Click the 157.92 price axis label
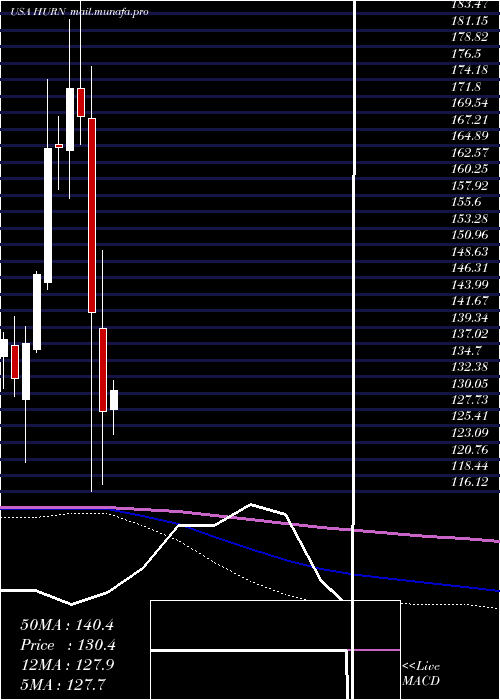 pyautogui.click(x=470, y=186)
